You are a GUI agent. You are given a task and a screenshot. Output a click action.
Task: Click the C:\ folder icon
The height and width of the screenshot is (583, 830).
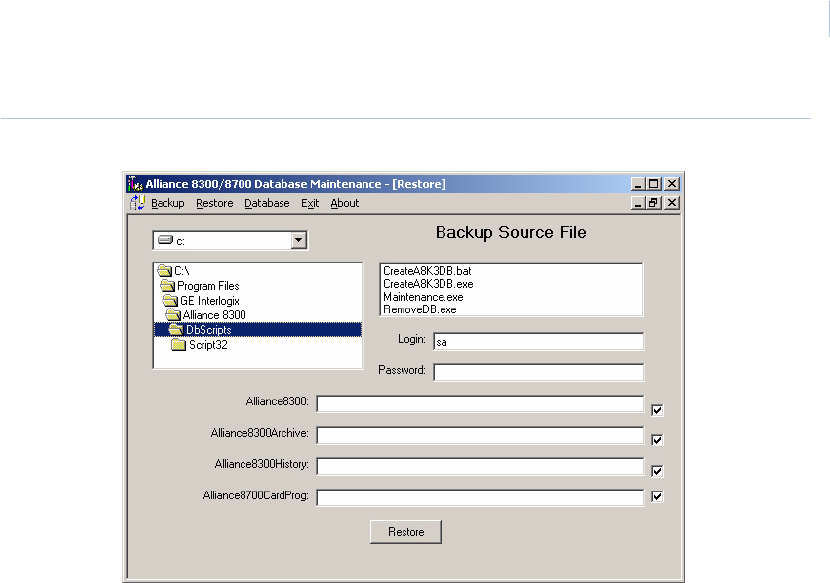[165, 271]
